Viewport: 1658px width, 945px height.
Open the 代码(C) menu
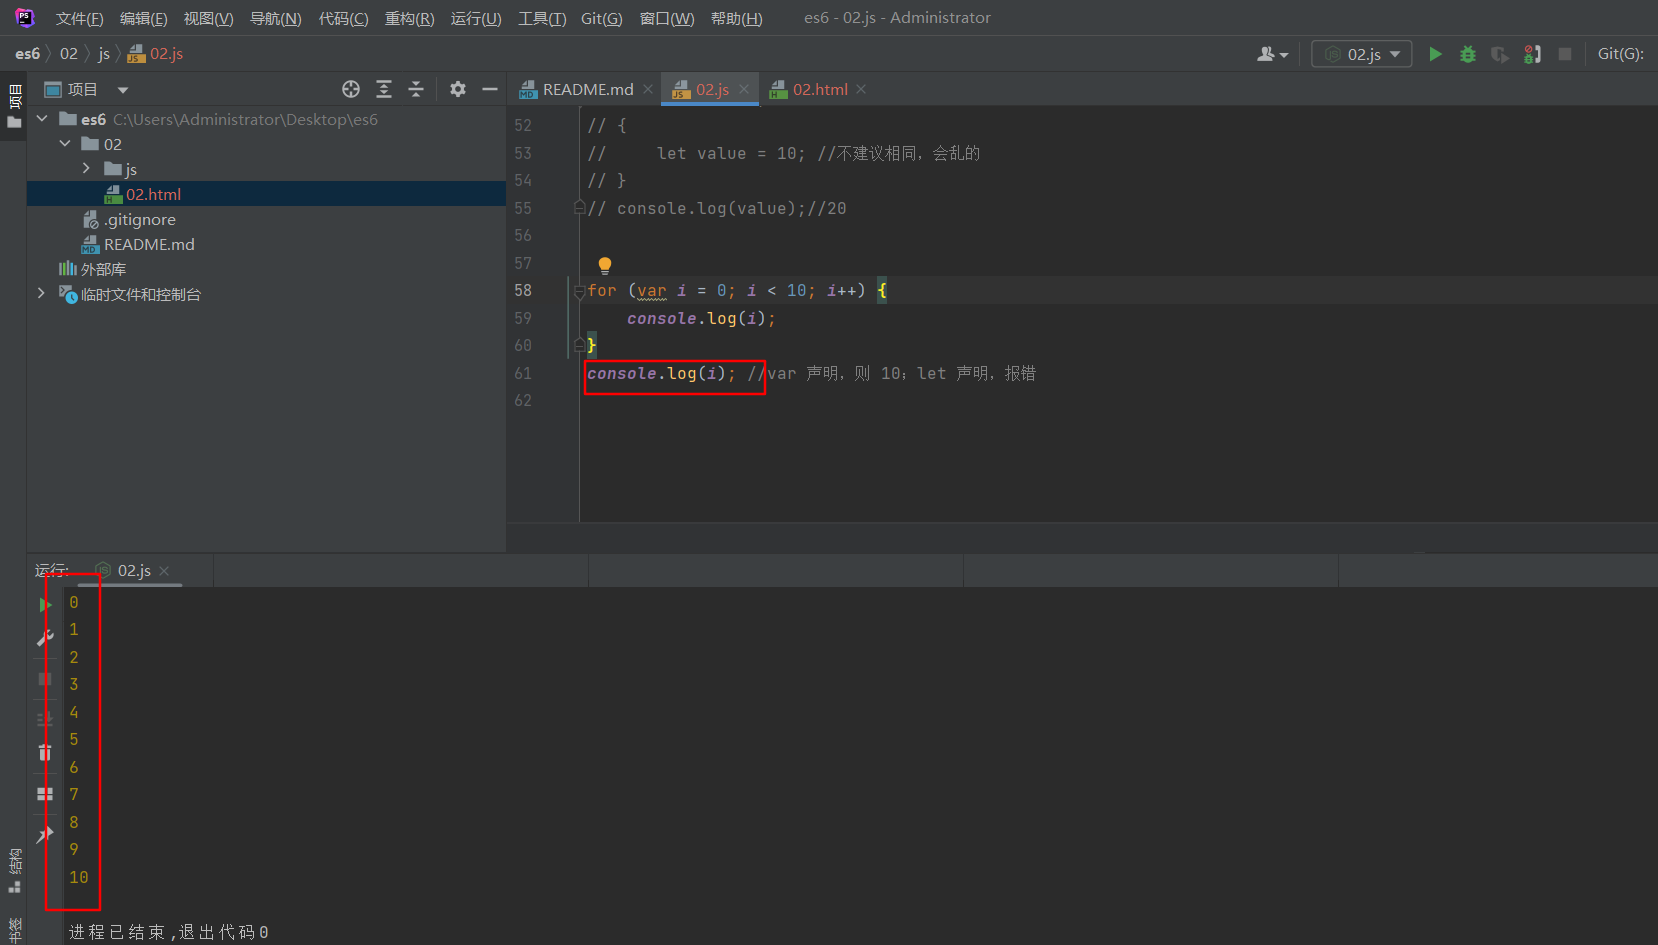pos(343,19)
